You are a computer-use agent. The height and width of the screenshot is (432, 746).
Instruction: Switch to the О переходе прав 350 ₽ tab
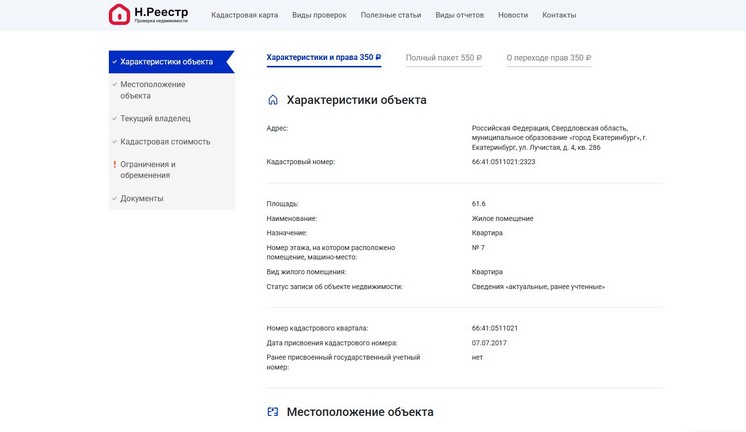click(549, 58)
